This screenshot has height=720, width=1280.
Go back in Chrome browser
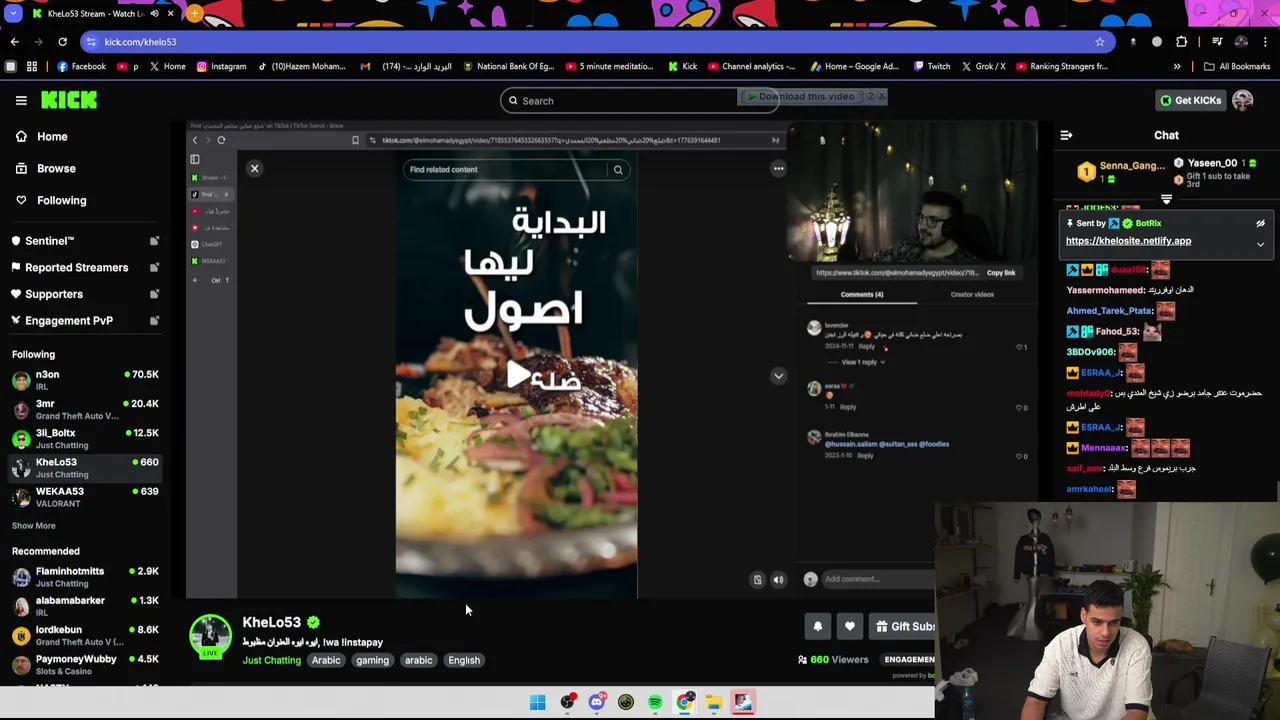tap(14, 42)
